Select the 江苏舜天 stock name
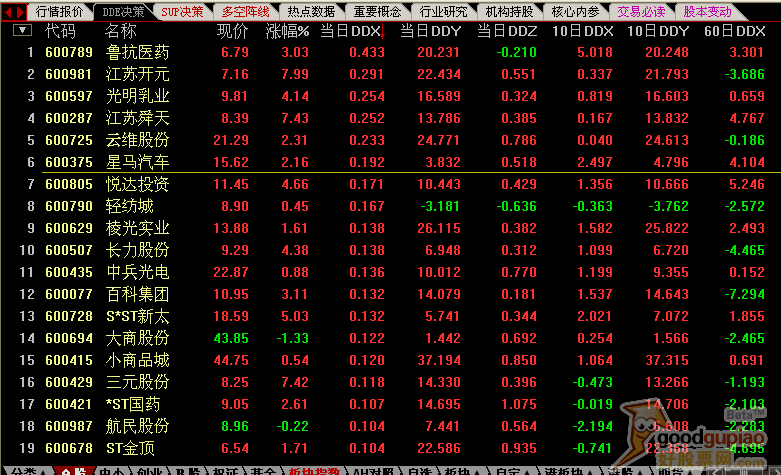Screen dimensions: 781x475 coord(137,118)
